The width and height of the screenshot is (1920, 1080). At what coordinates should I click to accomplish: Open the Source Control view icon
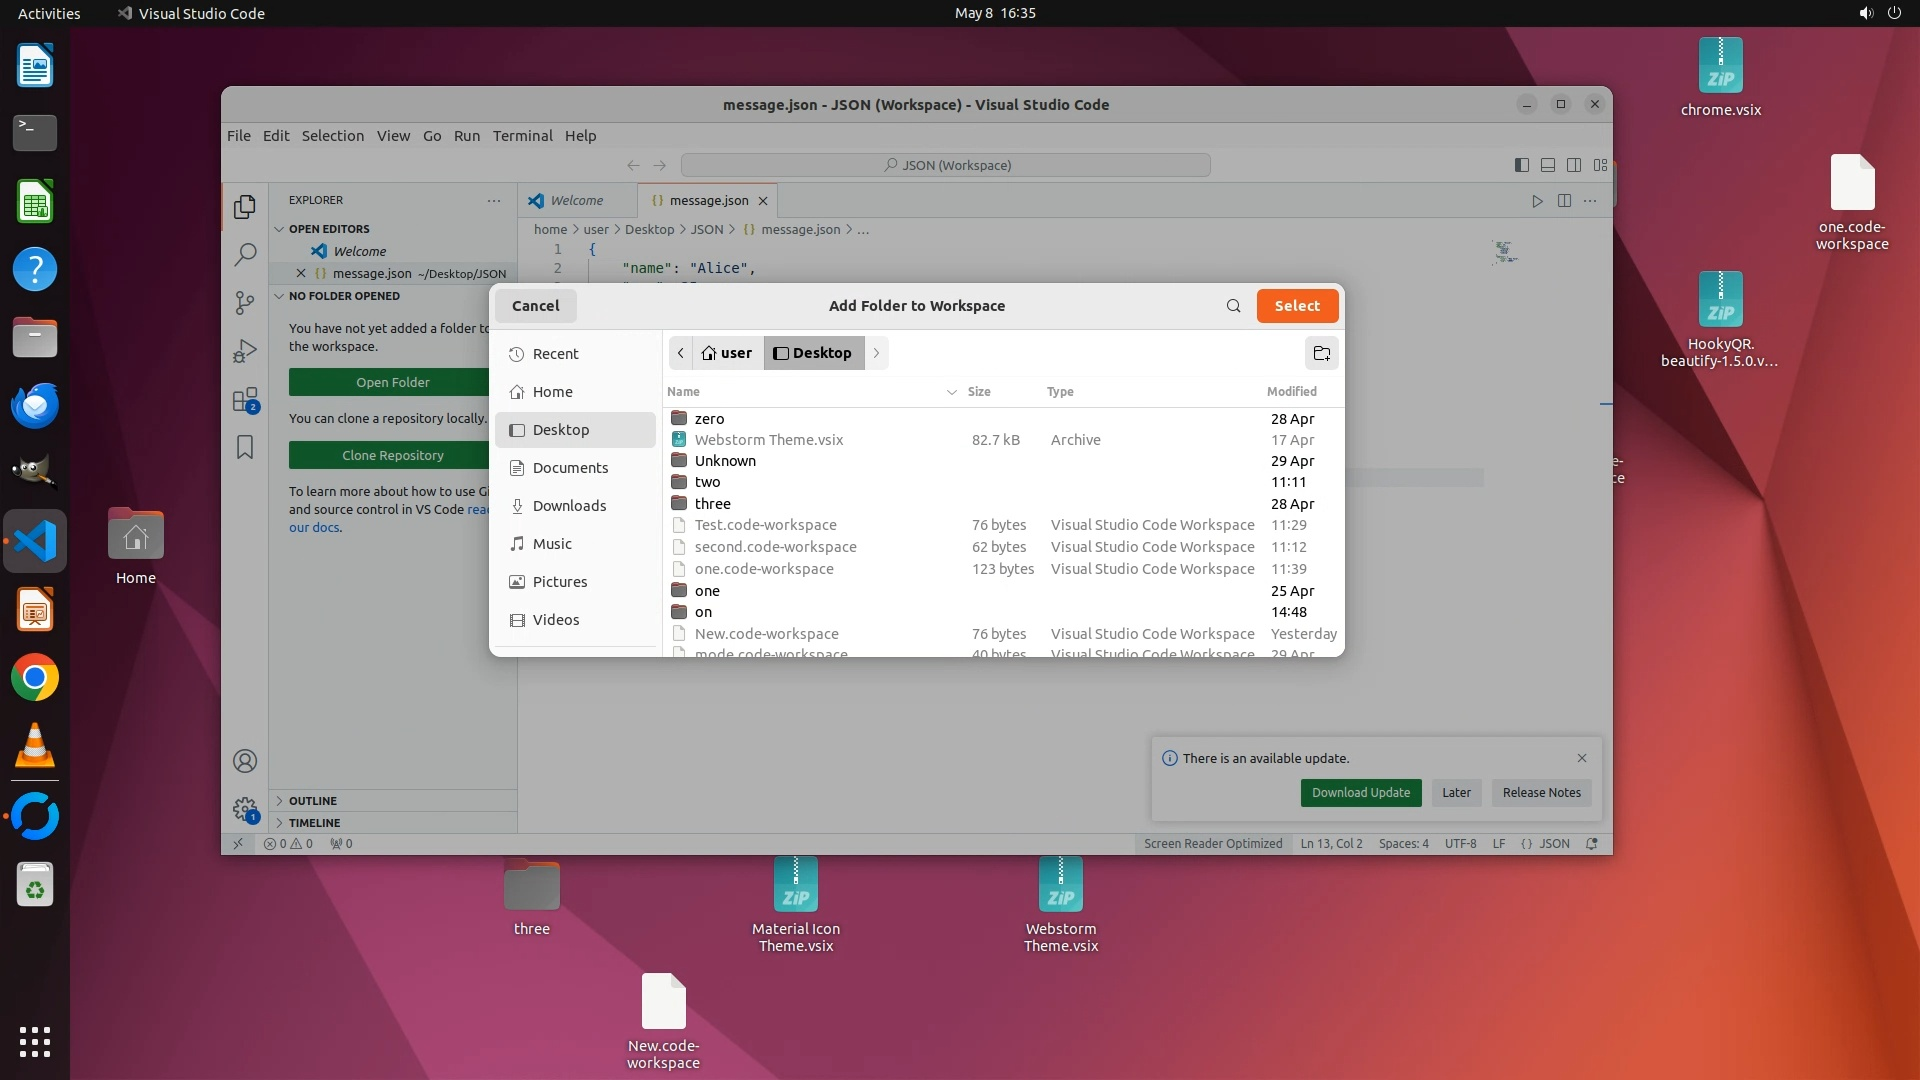[245, 303]
